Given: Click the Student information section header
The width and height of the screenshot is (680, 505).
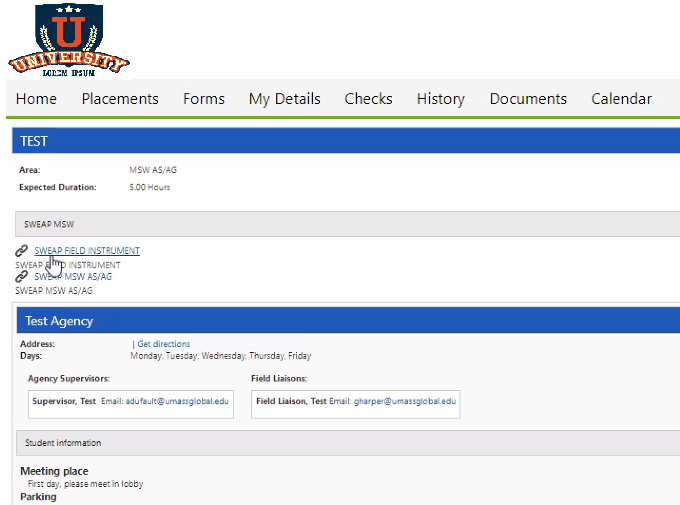Looking at the screenshot, I should click(348, 443).
